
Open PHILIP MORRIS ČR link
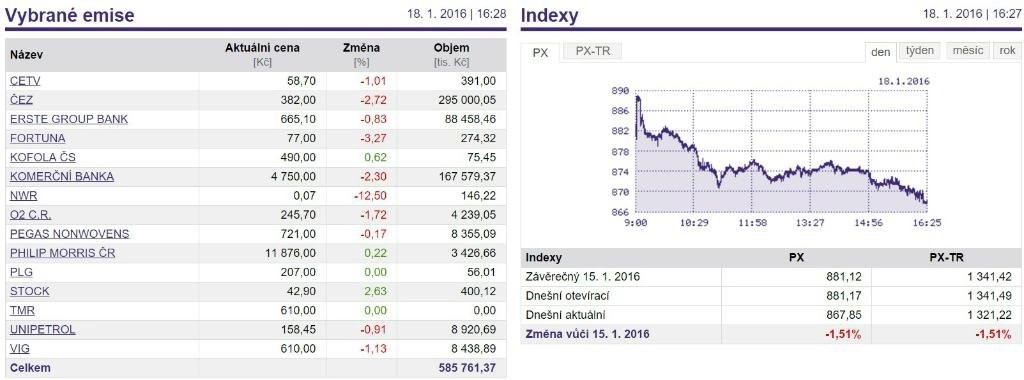coord(63,253)
